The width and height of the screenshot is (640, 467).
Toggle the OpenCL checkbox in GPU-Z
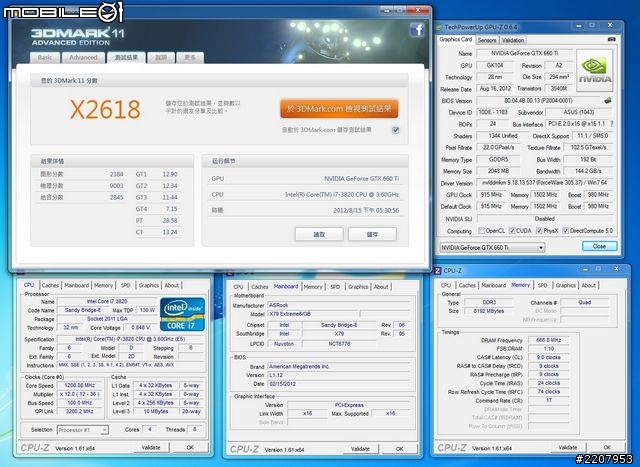(x=481, y=231)
